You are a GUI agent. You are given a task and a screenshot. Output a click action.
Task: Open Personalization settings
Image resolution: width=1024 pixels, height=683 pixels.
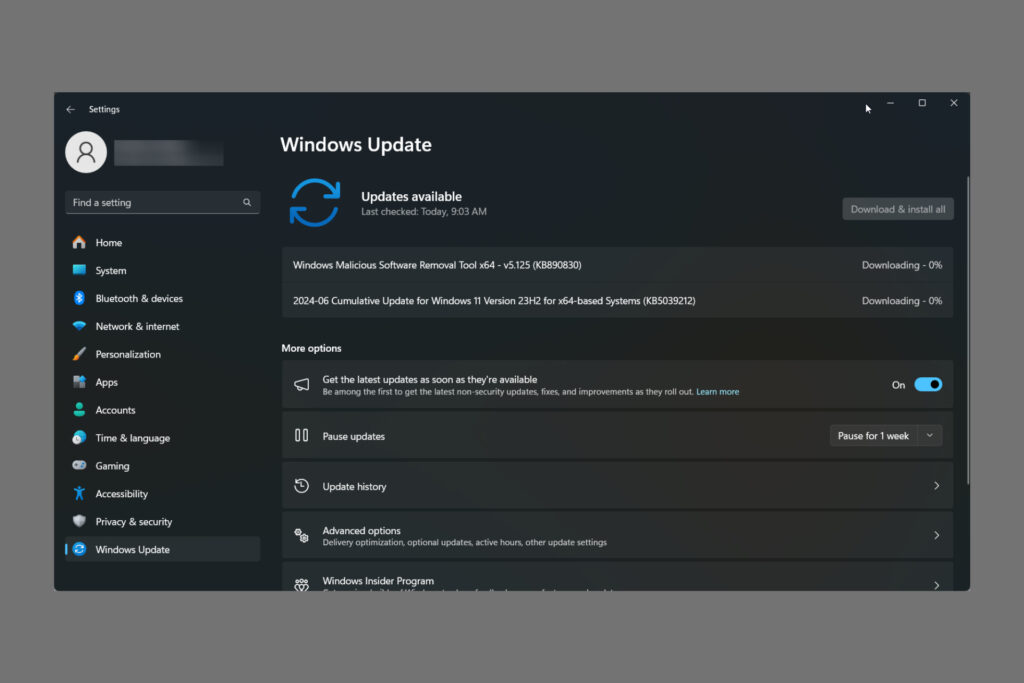point(163,354)
